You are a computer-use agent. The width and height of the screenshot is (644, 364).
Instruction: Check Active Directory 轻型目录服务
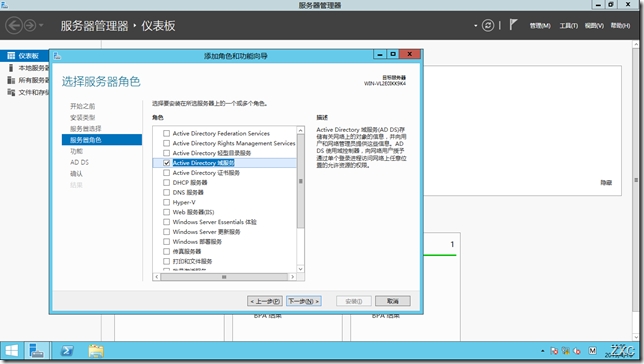pos(166,153)
